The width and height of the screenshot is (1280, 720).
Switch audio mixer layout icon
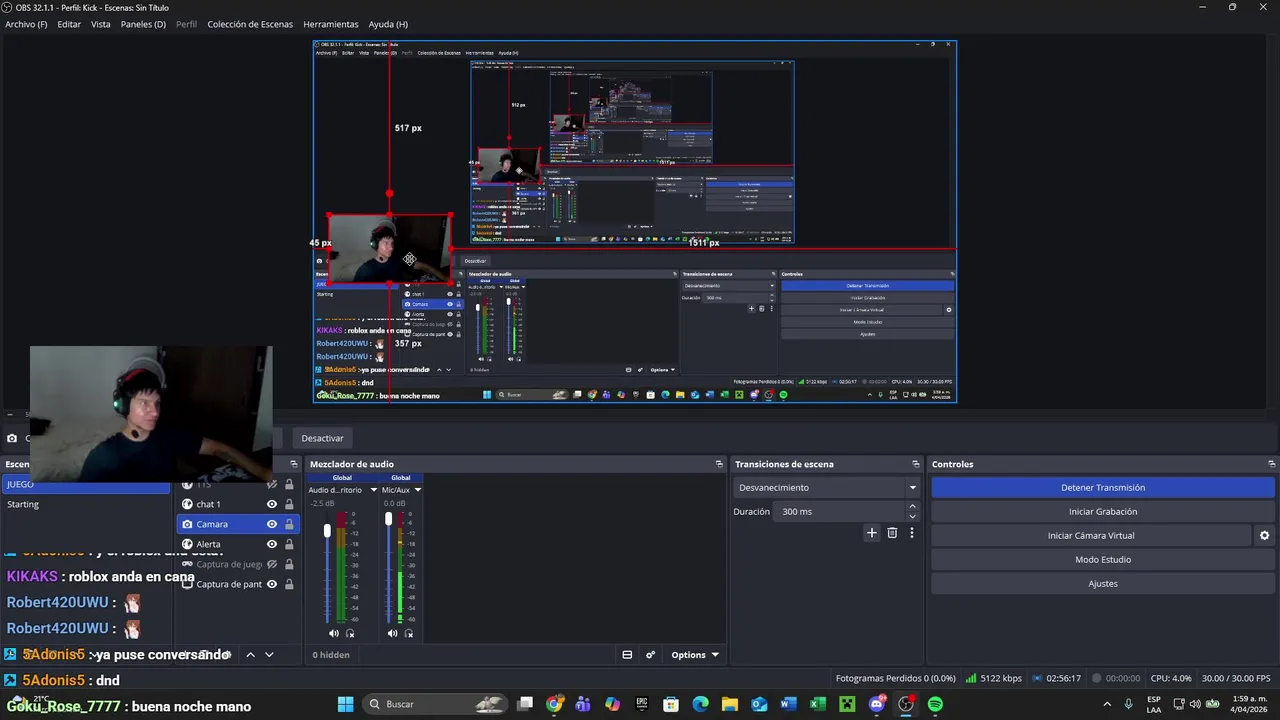[x=627, y=655]
